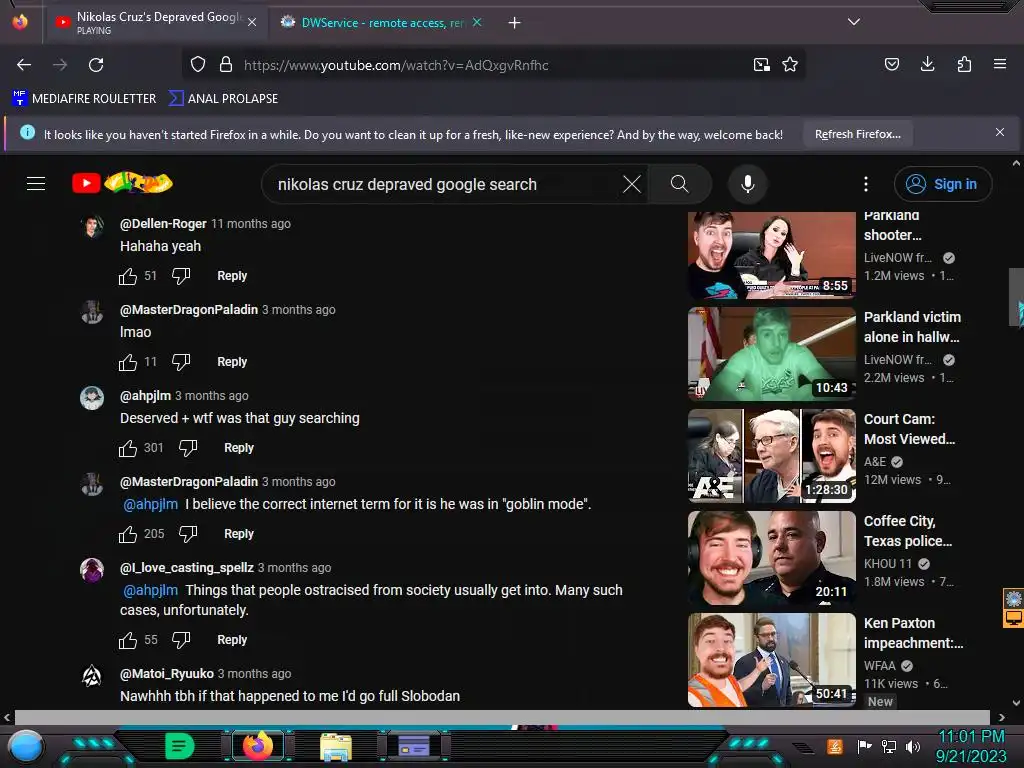
Task: Open the network tray icon
Action: click(x=889, y=746)
